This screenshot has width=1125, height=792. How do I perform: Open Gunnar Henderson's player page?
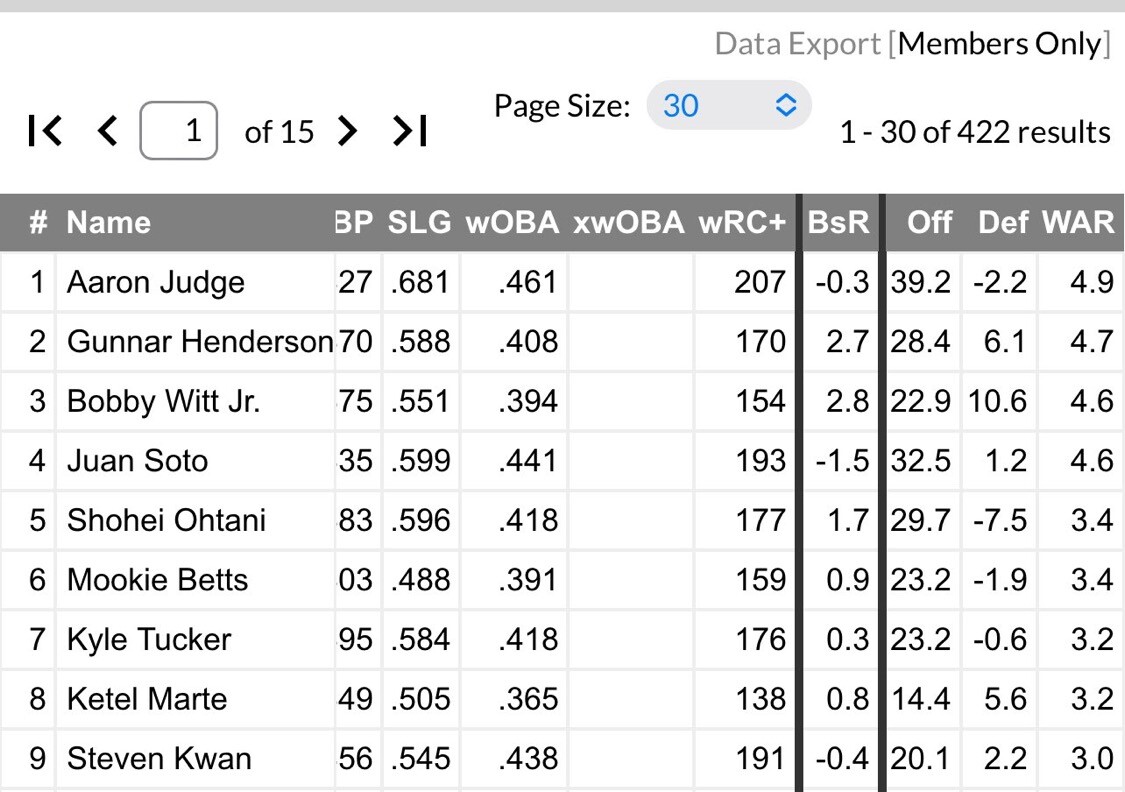pos(199,342)
